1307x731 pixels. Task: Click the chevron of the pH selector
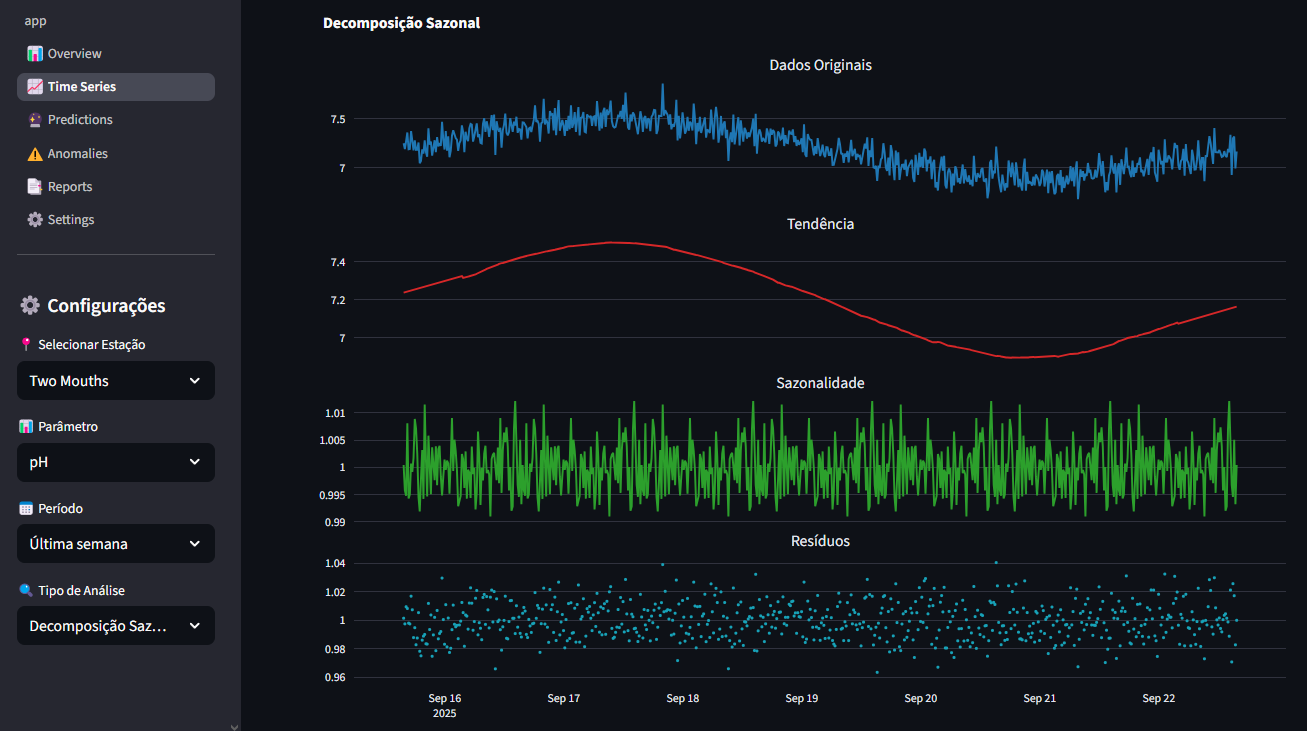pyautogui.click(x=195, y=463)
